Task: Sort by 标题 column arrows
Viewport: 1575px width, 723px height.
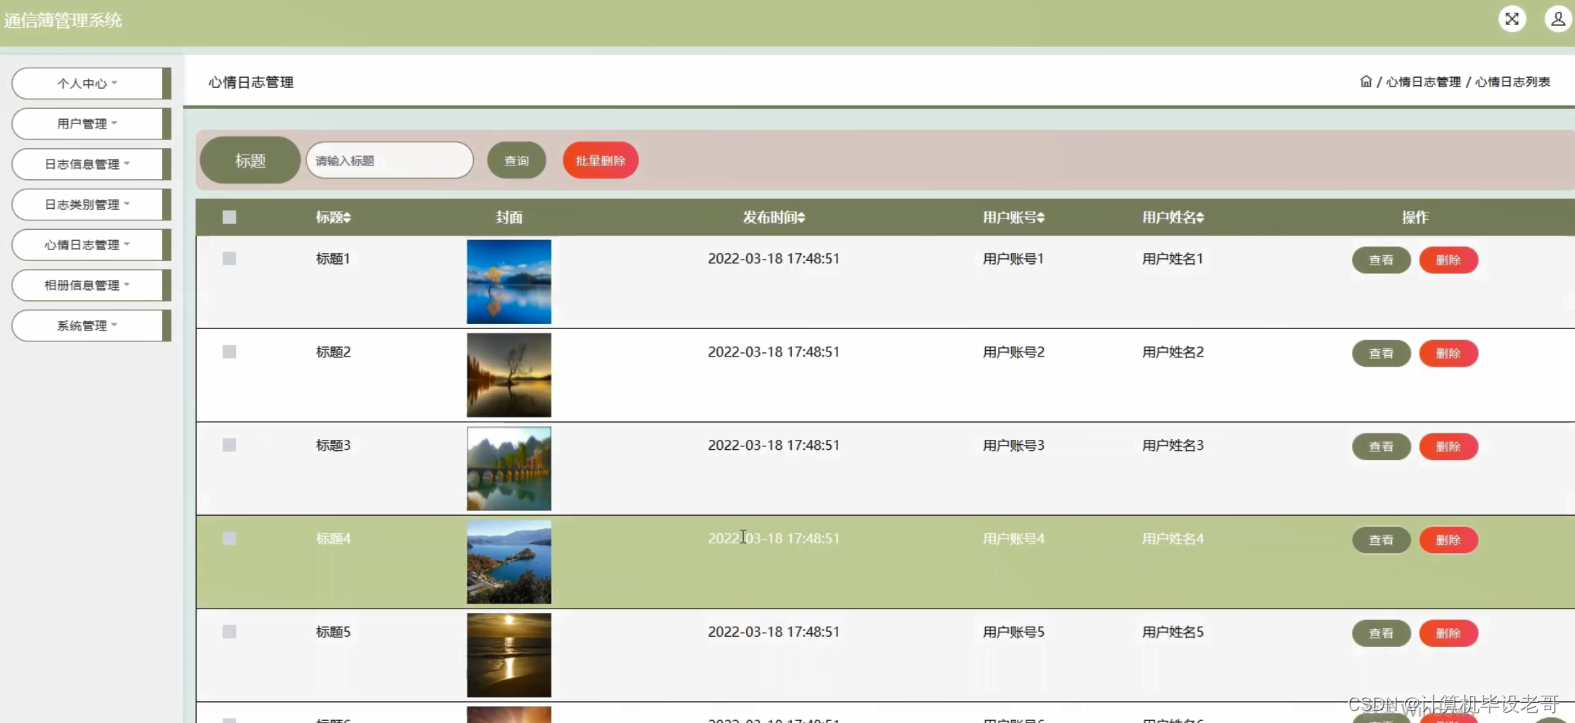Action: click(x=347, y=217)
